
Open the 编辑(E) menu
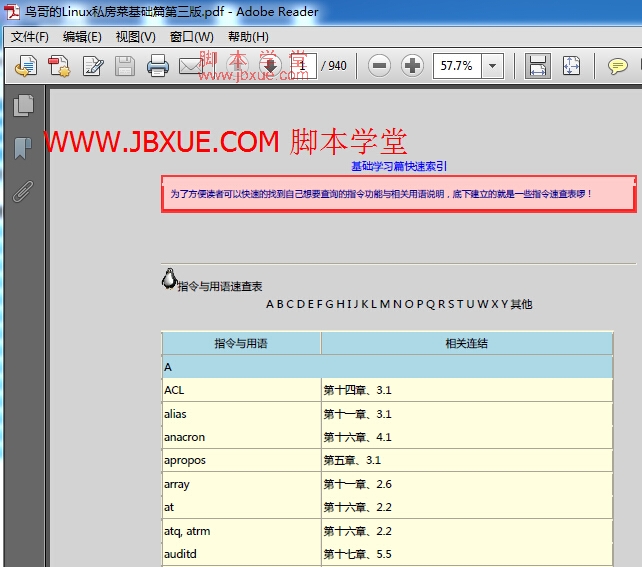[82, 37]
